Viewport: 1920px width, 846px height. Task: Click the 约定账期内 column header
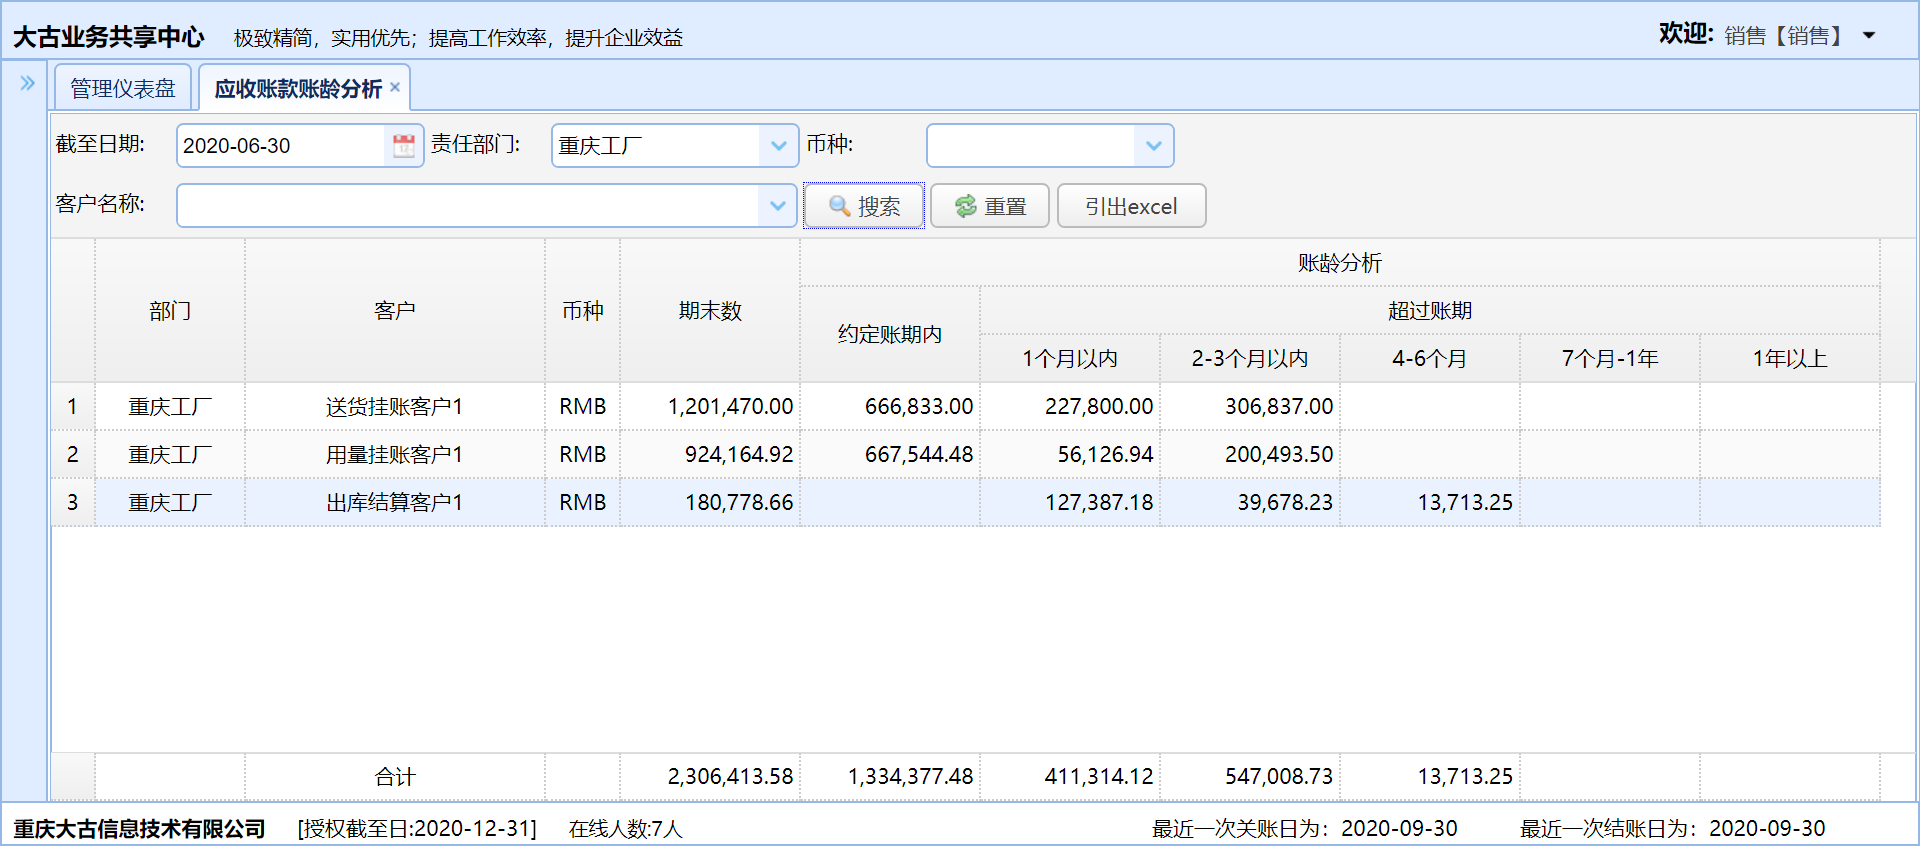889,335
